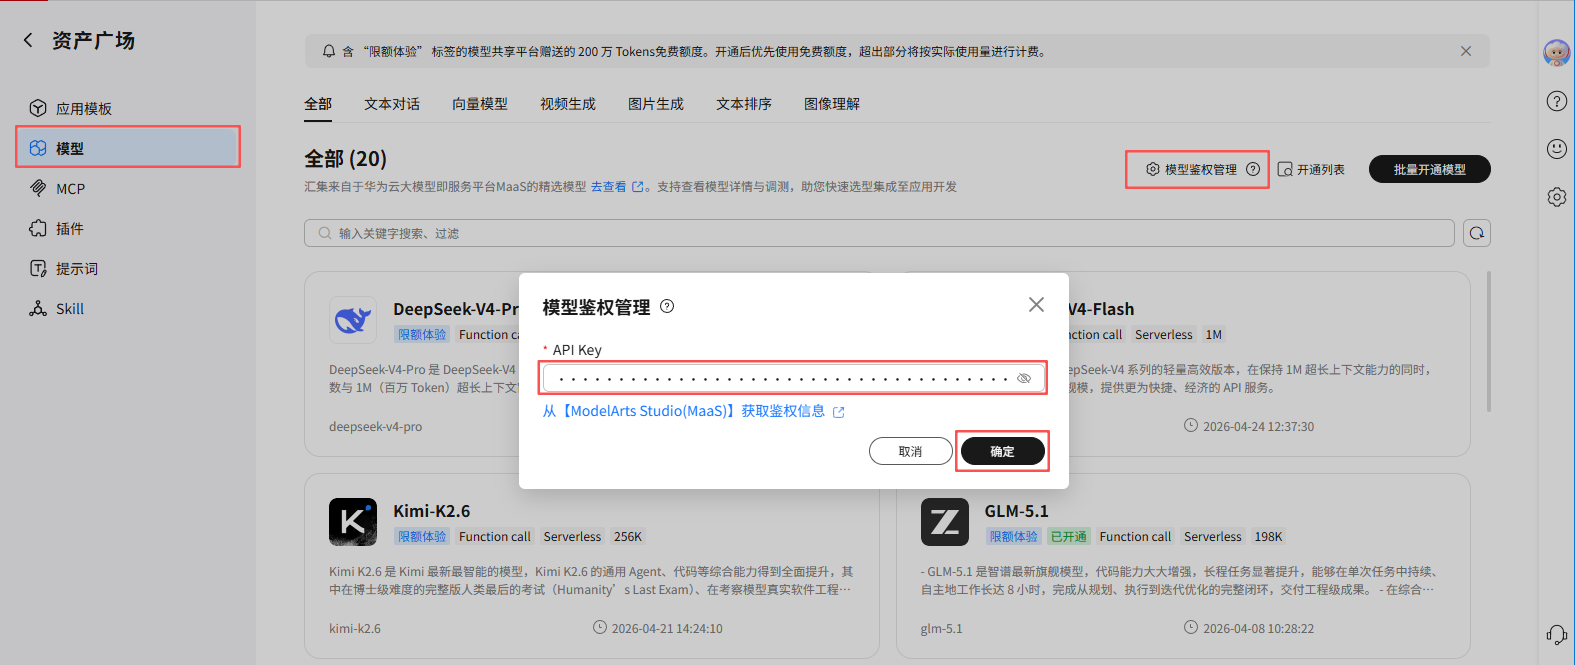The width and height of the screenshot is (1575, 665).
Task: Open the GLM-5.1 model title
Action: tap(1016, 511)
